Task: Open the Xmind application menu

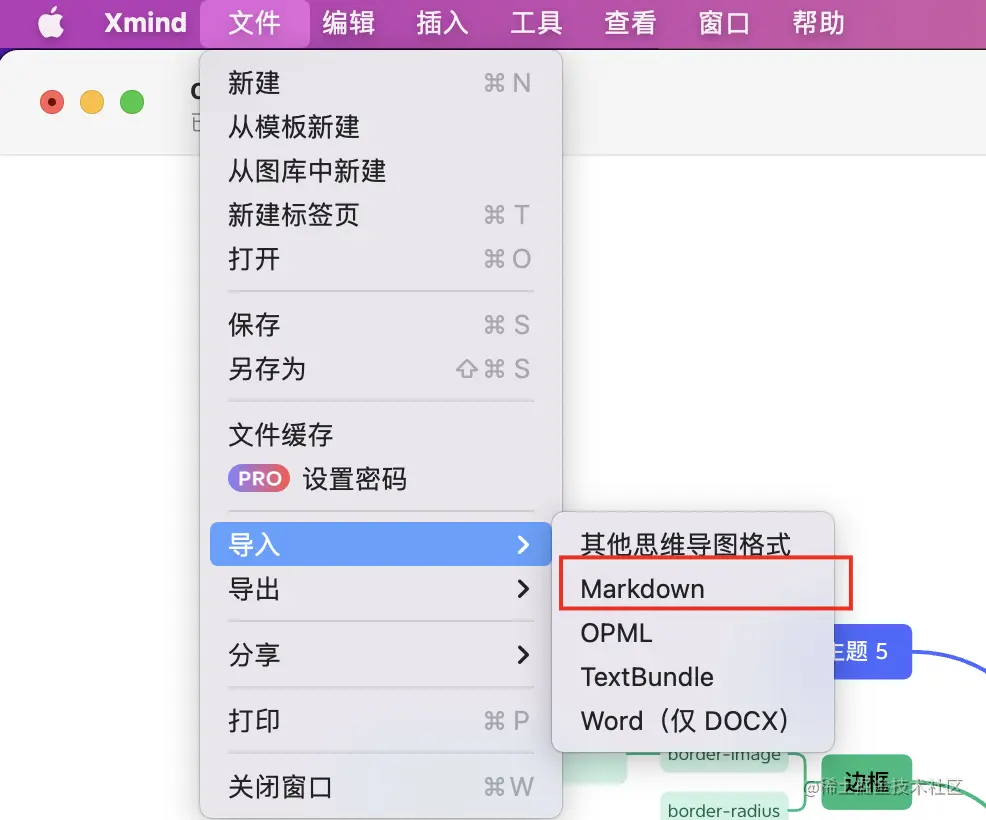Action: [x=145, y=23]
